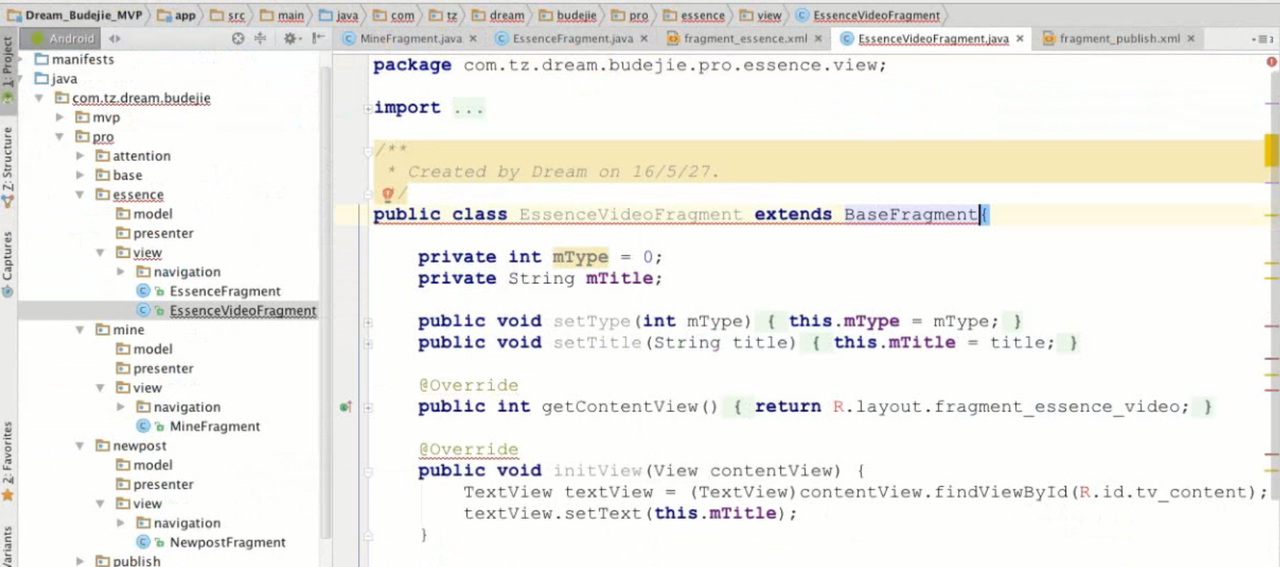
Task: Close the fragment_publish.xml editor tab
Action: tap(1191, 39)
